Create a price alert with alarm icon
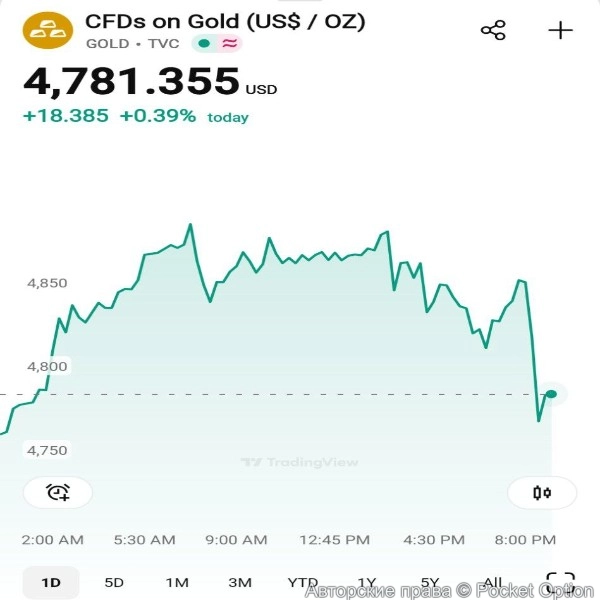 pyautogui.click(x=58, y=492)
